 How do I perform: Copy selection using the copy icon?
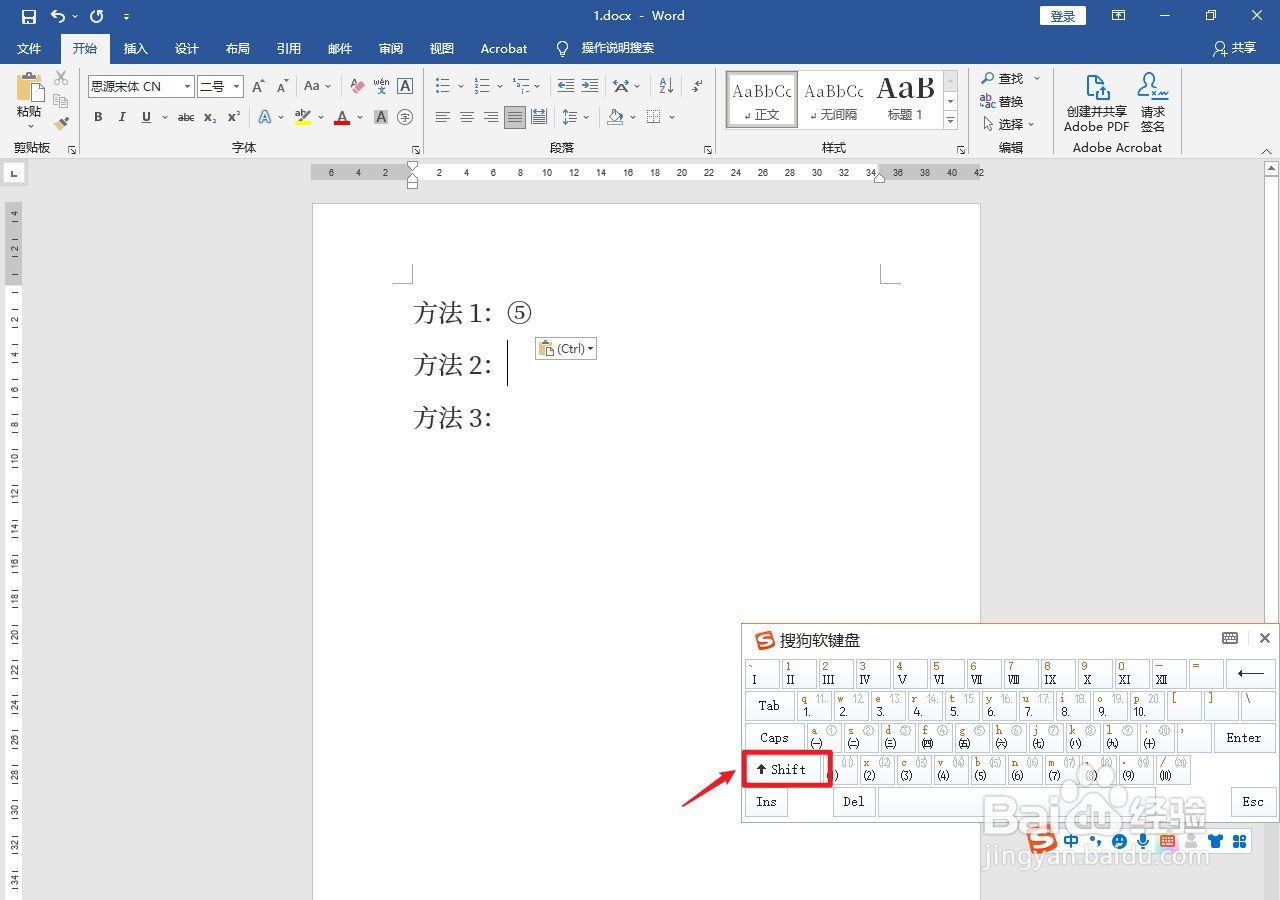(61, 101)
